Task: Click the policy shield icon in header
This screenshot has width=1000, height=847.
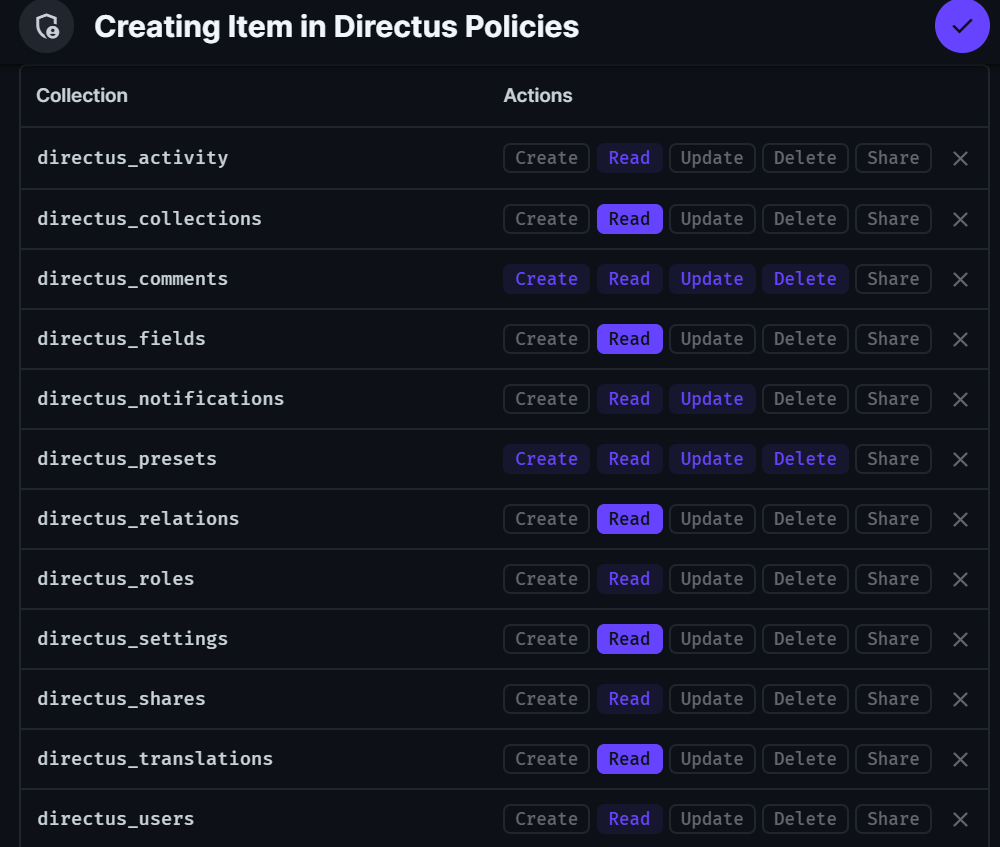Action: click(x=46, y=27)
